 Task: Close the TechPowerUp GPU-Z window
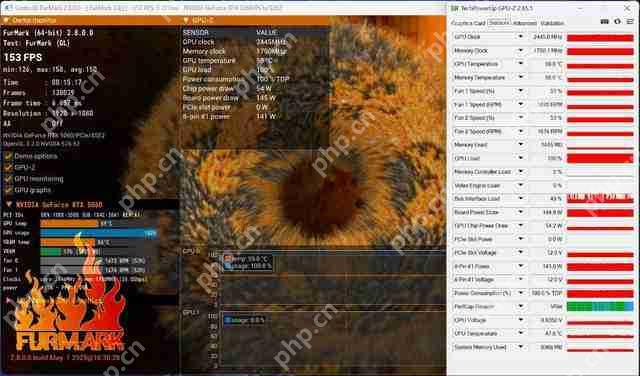[x=627, y=8]
